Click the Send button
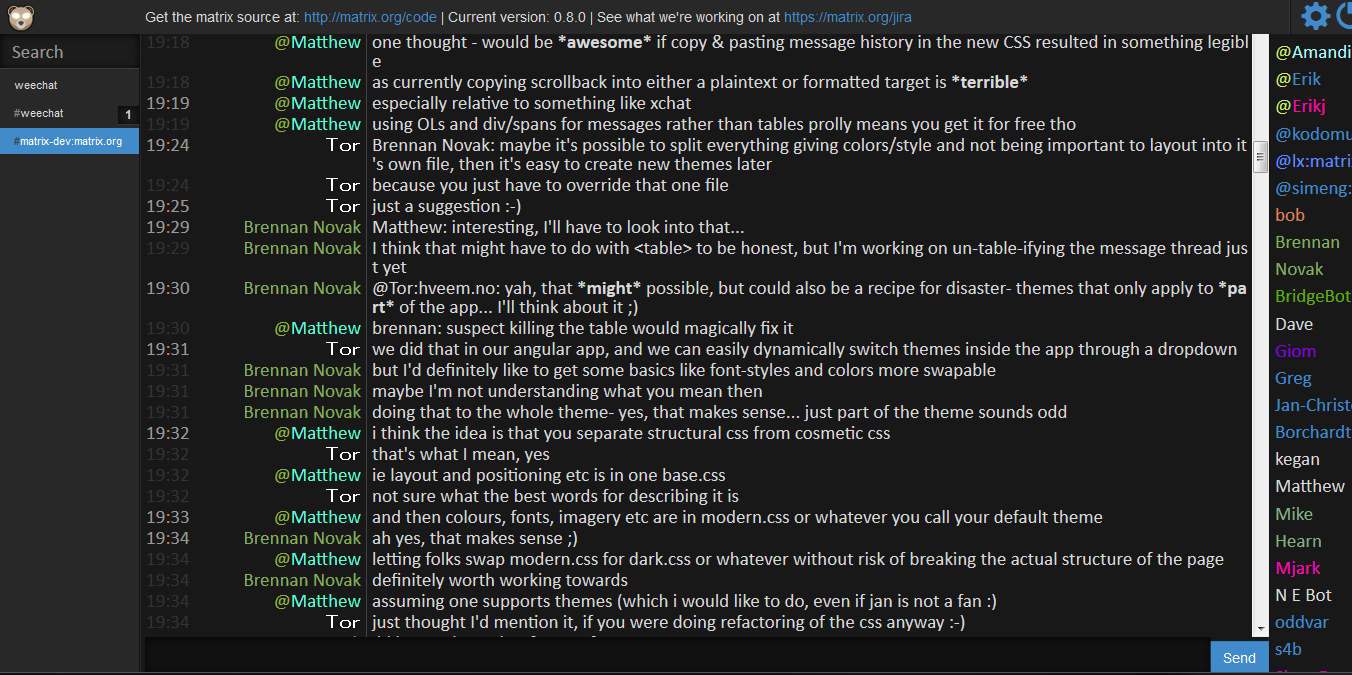Viewport: 1352px width, 675px height. coord(1239,657)
